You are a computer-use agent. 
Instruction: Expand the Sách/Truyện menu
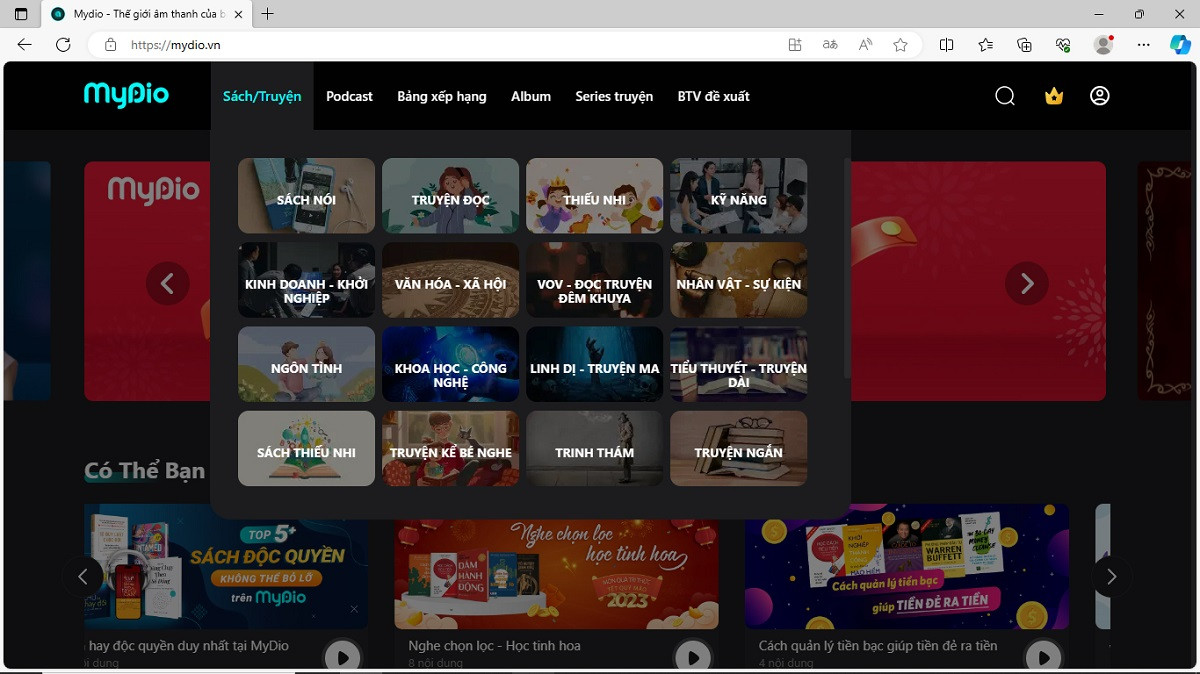click(262, 96)
